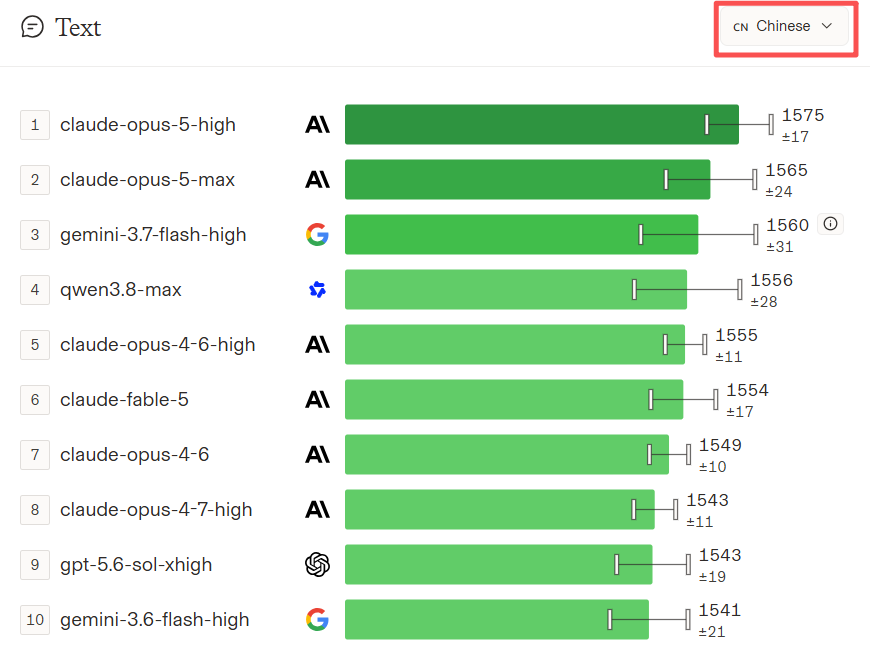Click the Anthropic logo beside claude-opus-5-high
Screen dimensions: 870x656
[x=317, y=124]
